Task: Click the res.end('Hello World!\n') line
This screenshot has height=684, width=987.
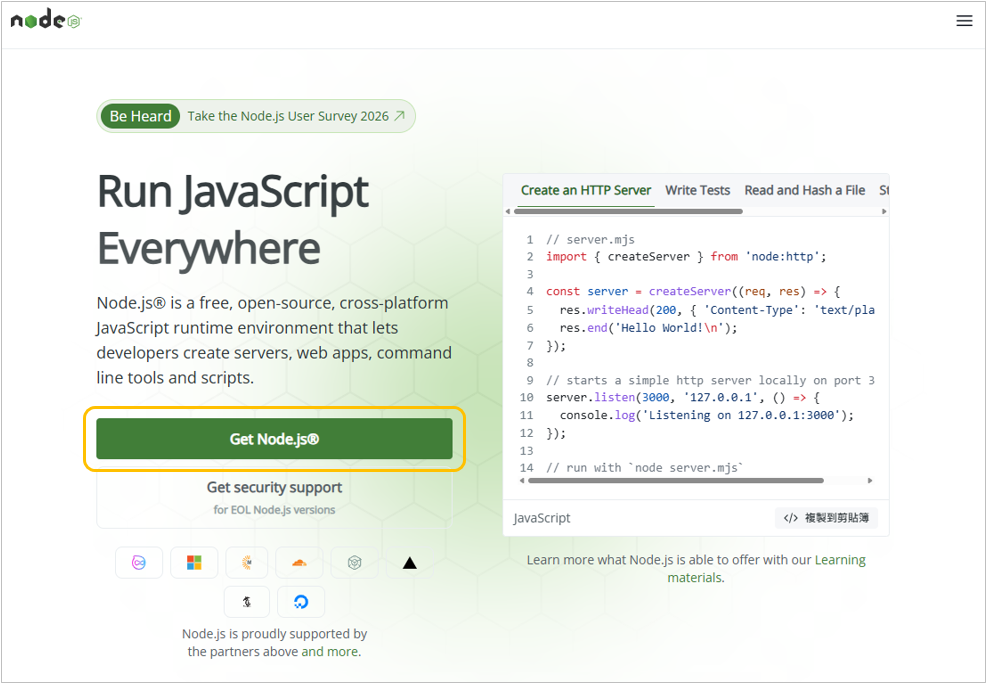Action: click(648, 328)
